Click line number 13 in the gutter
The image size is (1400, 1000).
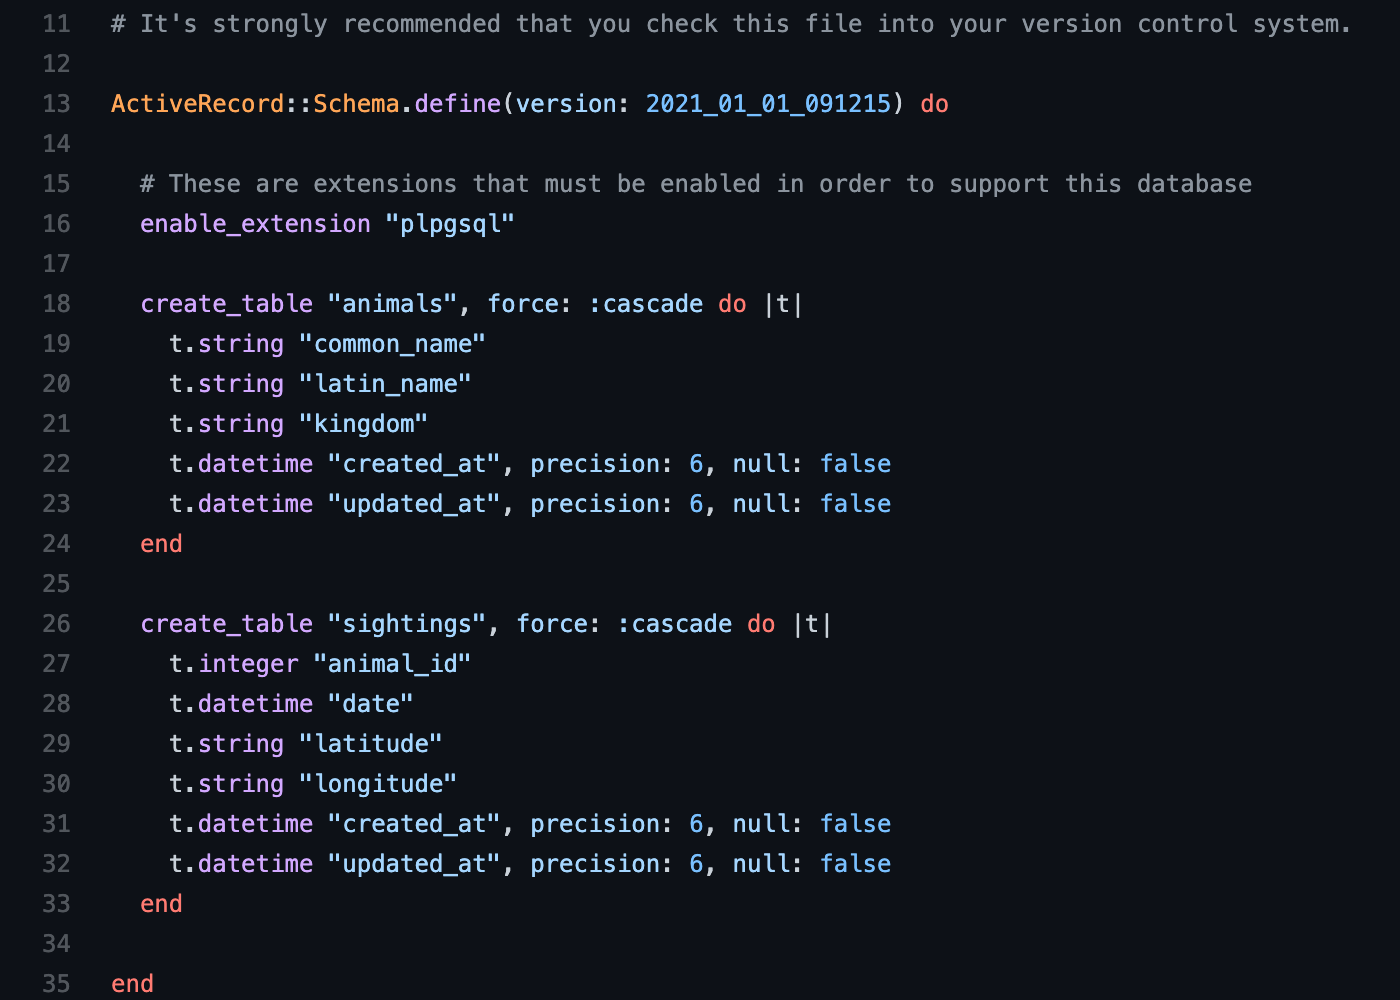[x=57, y=104]
